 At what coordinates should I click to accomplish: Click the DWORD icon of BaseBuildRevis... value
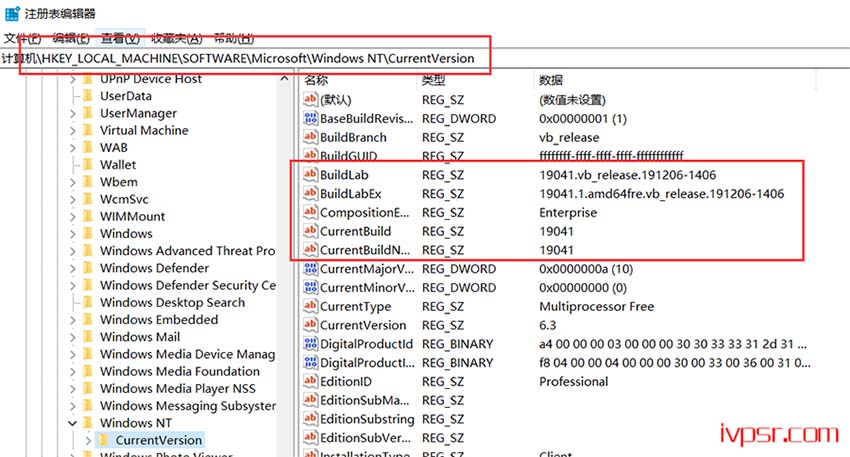coord(310,118)
